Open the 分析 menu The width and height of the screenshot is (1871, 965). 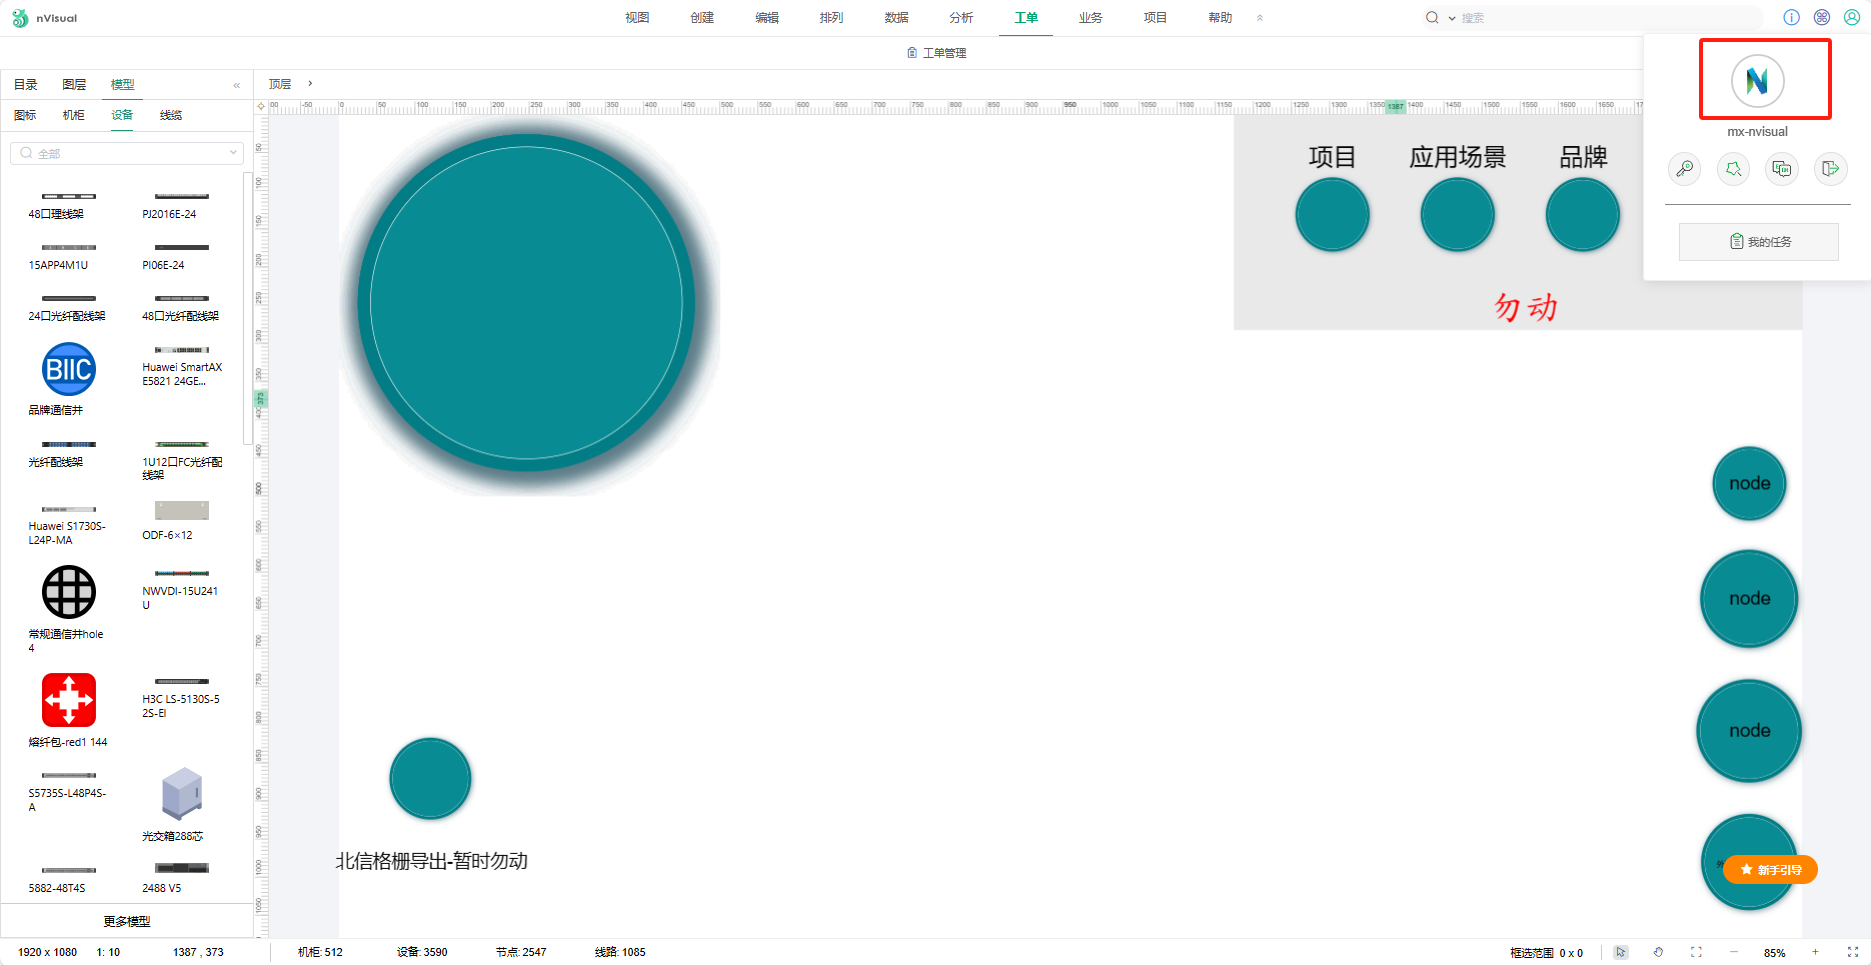click(x=961, y=18)
